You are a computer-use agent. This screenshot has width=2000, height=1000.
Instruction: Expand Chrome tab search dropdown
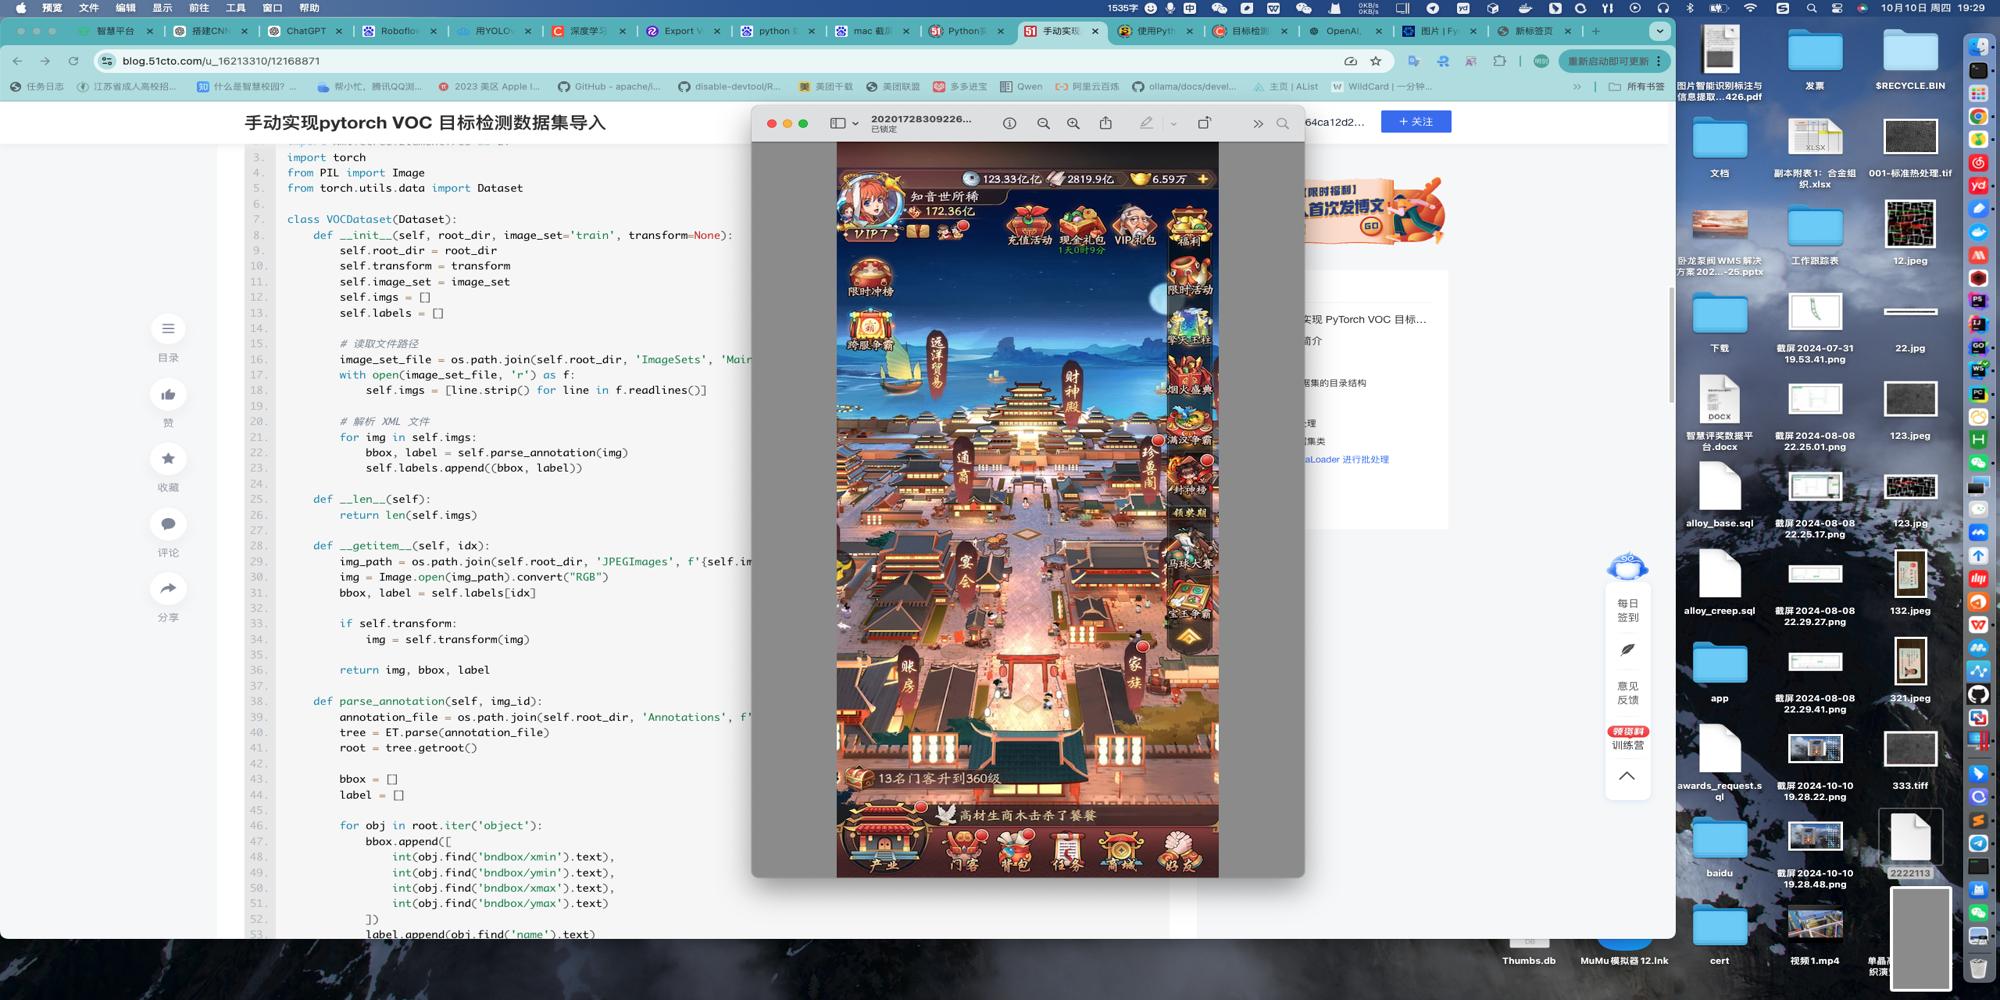pyautogui.click(x=1659, y=31)
